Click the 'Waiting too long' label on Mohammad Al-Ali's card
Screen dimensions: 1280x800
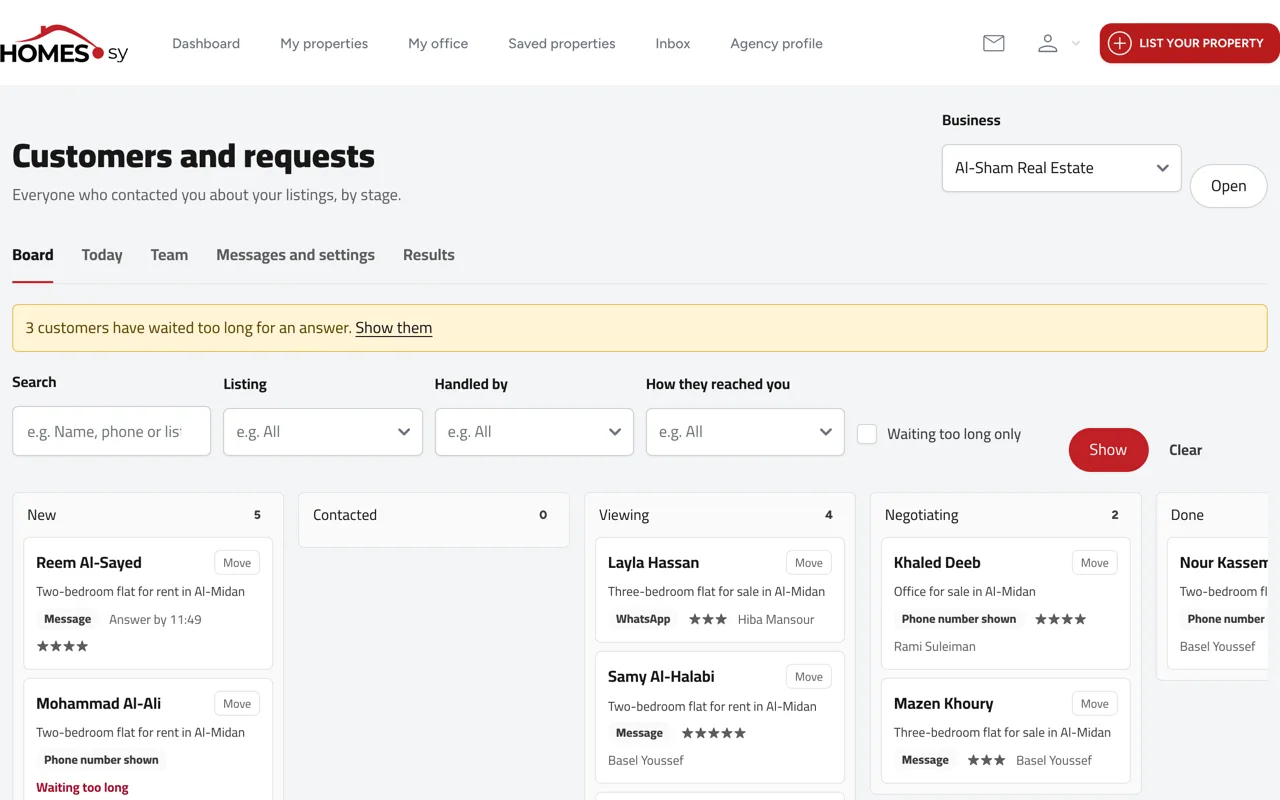(x=82, y=788)
